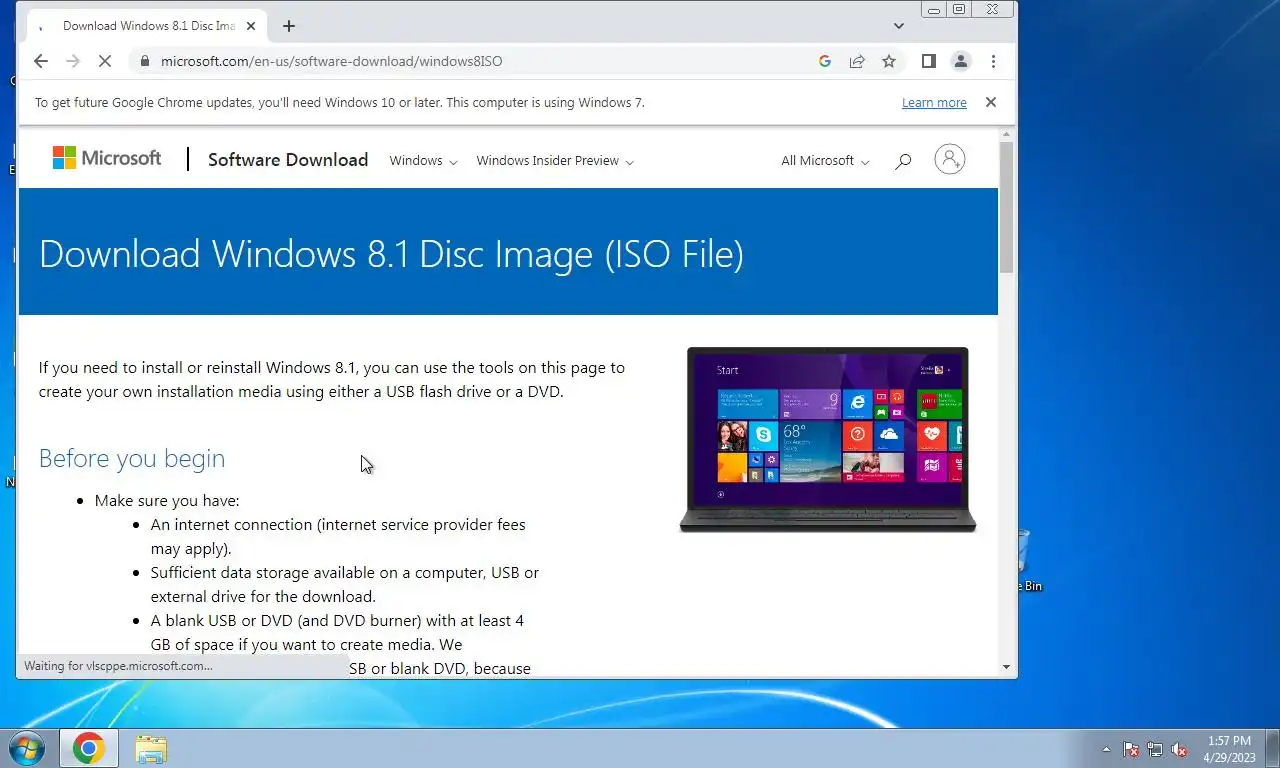This screenshot has width=1280, height=768.
Task: Click the page vertical scrollbar thumb
Action: 1006,207
